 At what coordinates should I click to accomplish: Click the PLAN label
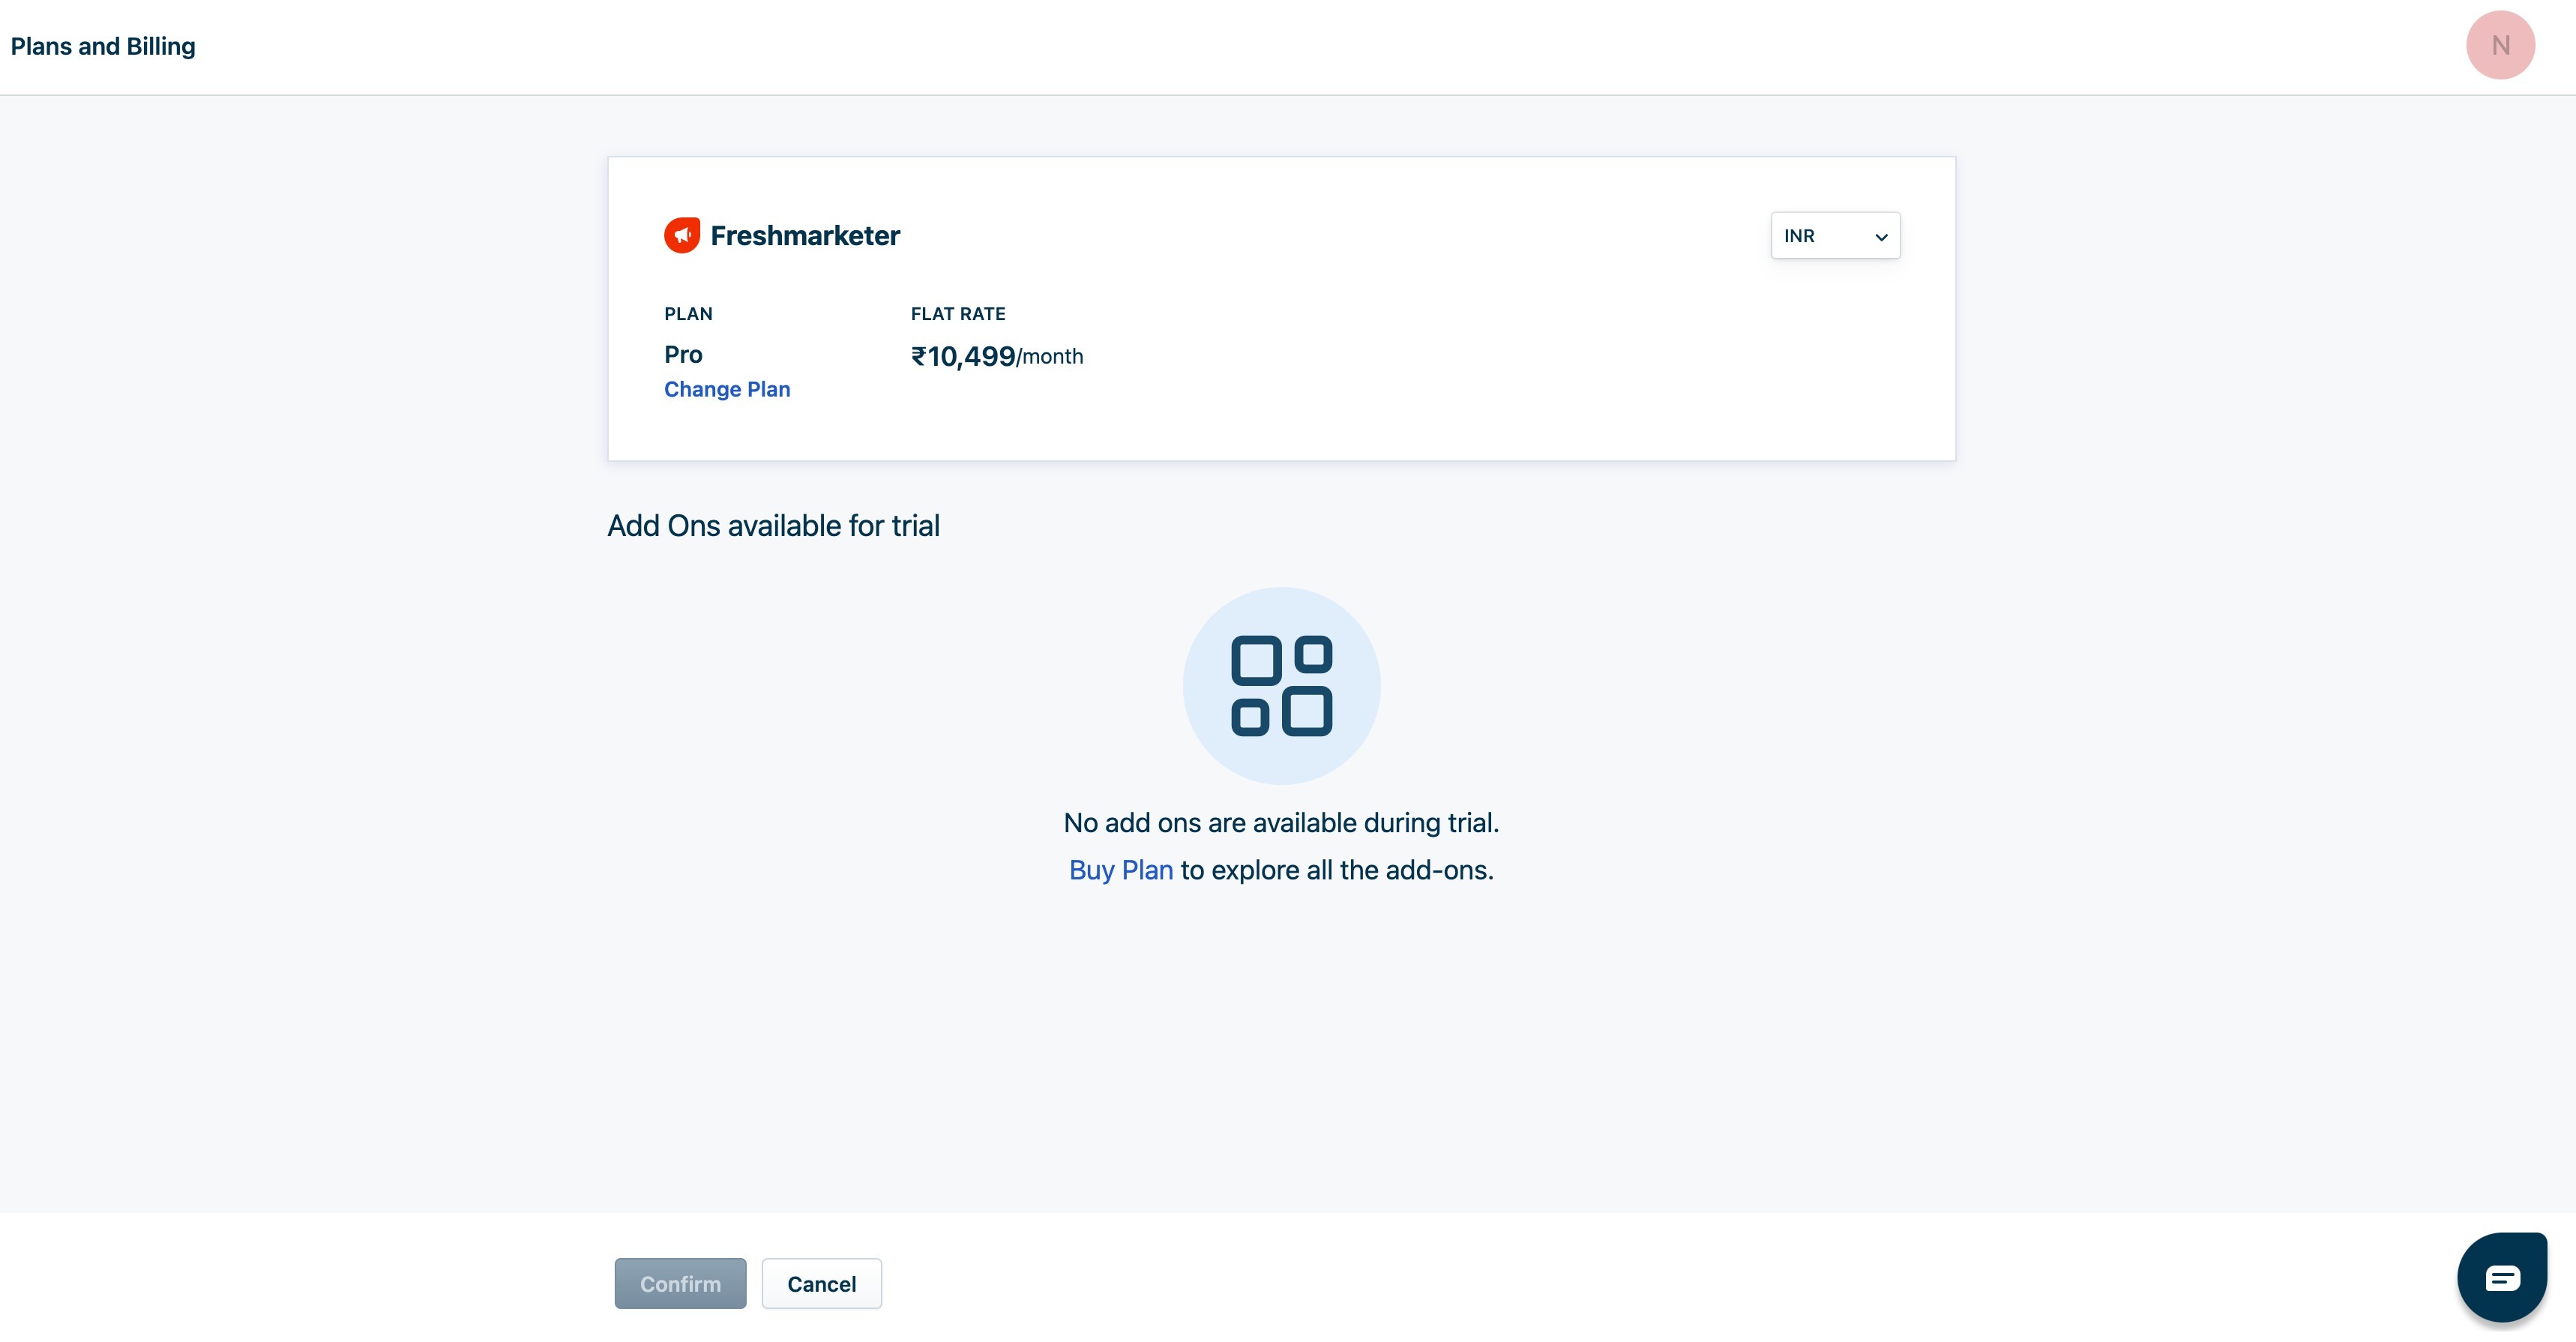[688, 314]
